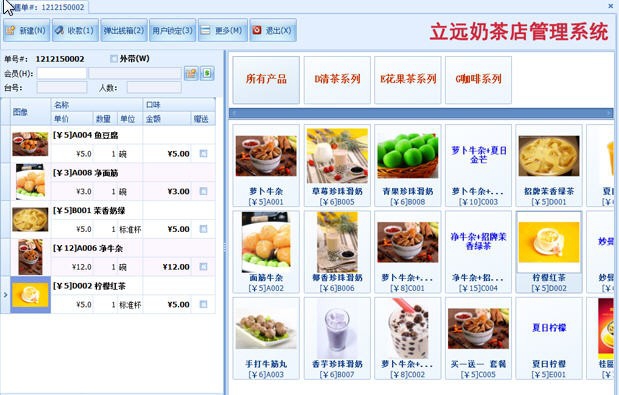Add 买一送一 套餐 C005

pyautogui.click(x=478, y=338)
